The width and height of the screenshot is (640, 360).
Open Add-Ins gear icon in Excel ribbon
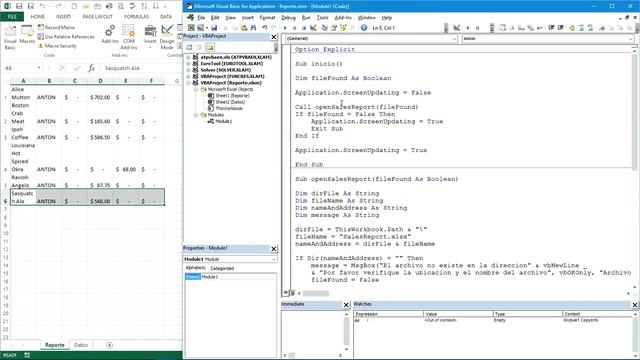109,35
